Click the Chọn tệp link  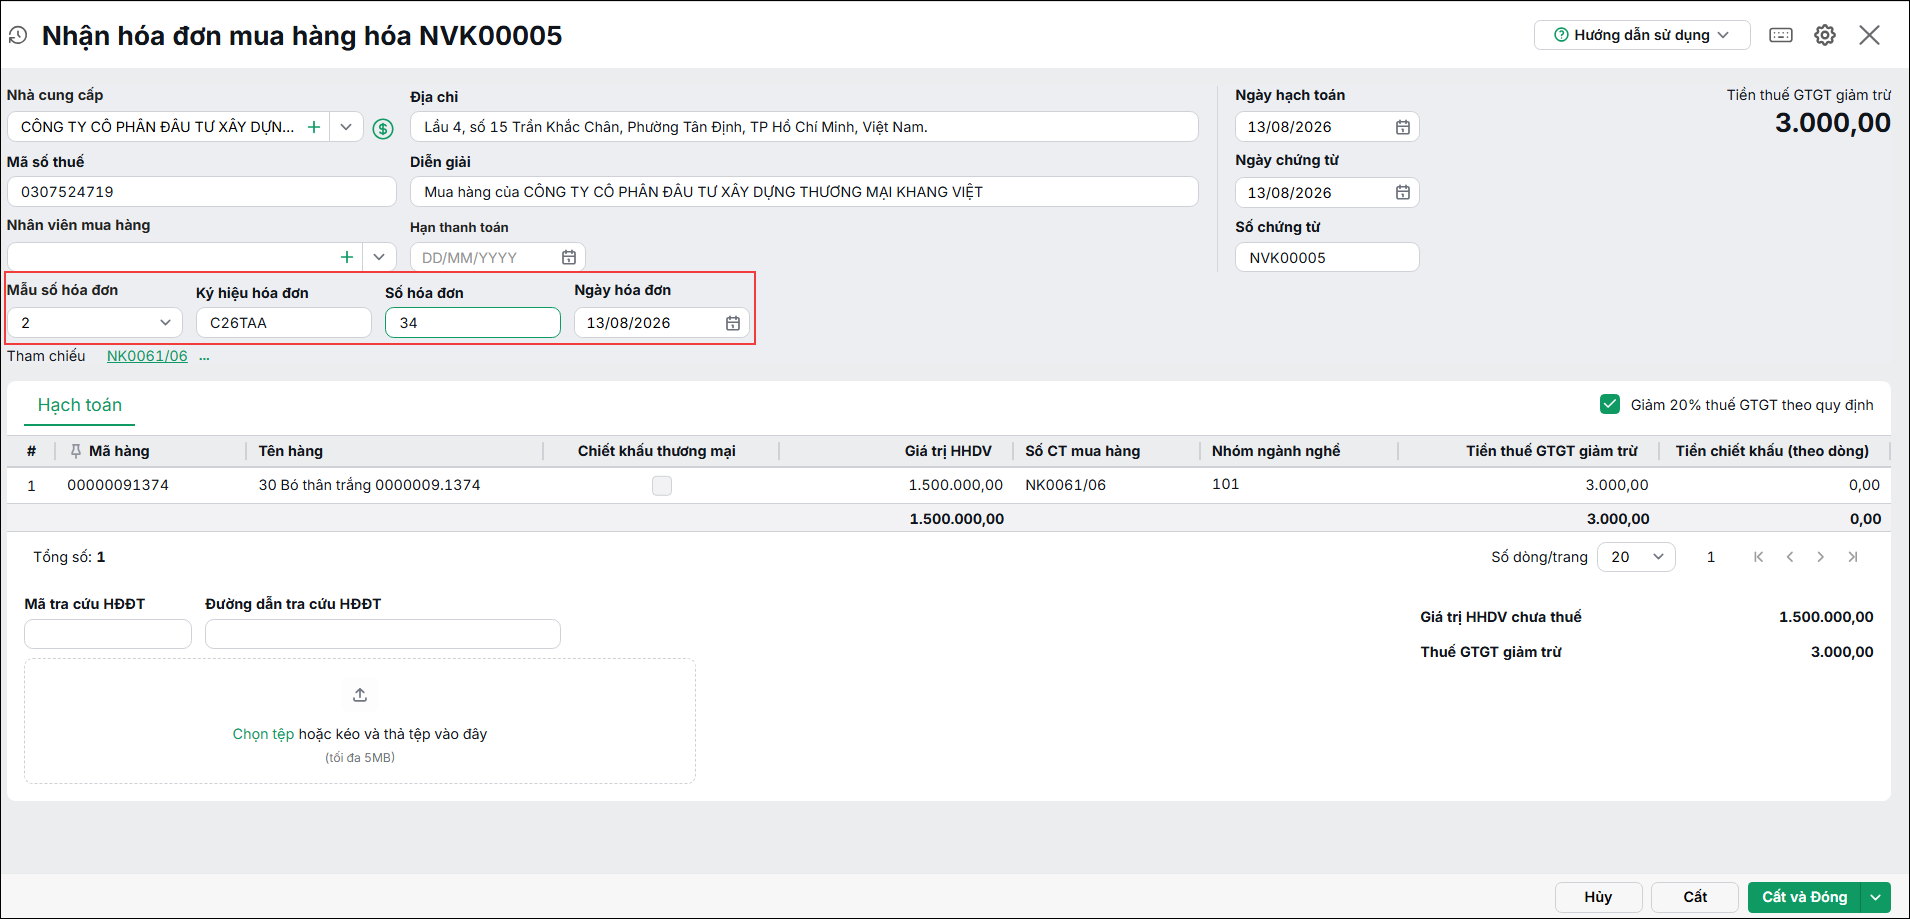pyautogui.click(x=264, y=734)
